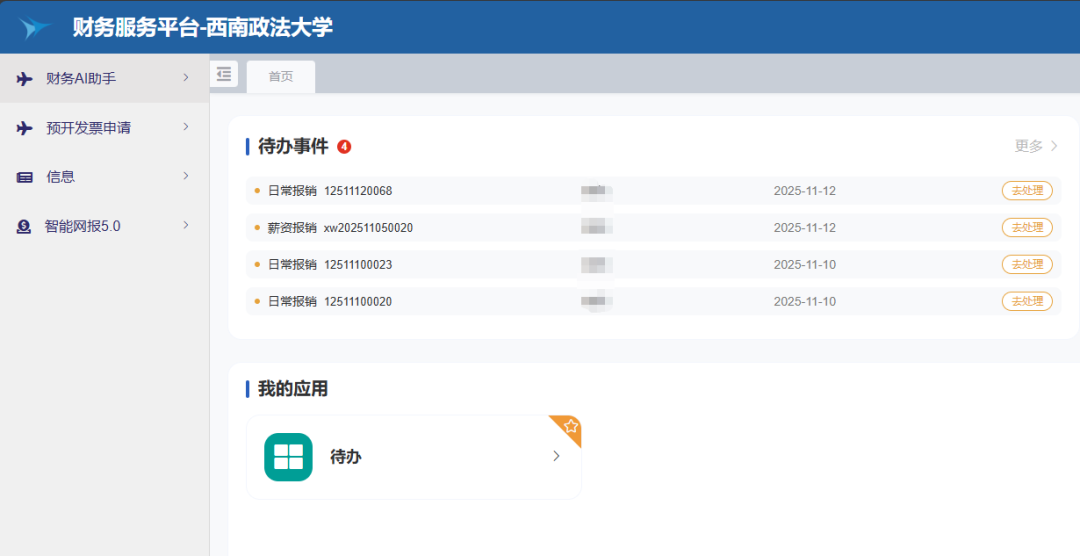
Task: Collapse the sidebar with the menu-fold icon
Action: 224,74
